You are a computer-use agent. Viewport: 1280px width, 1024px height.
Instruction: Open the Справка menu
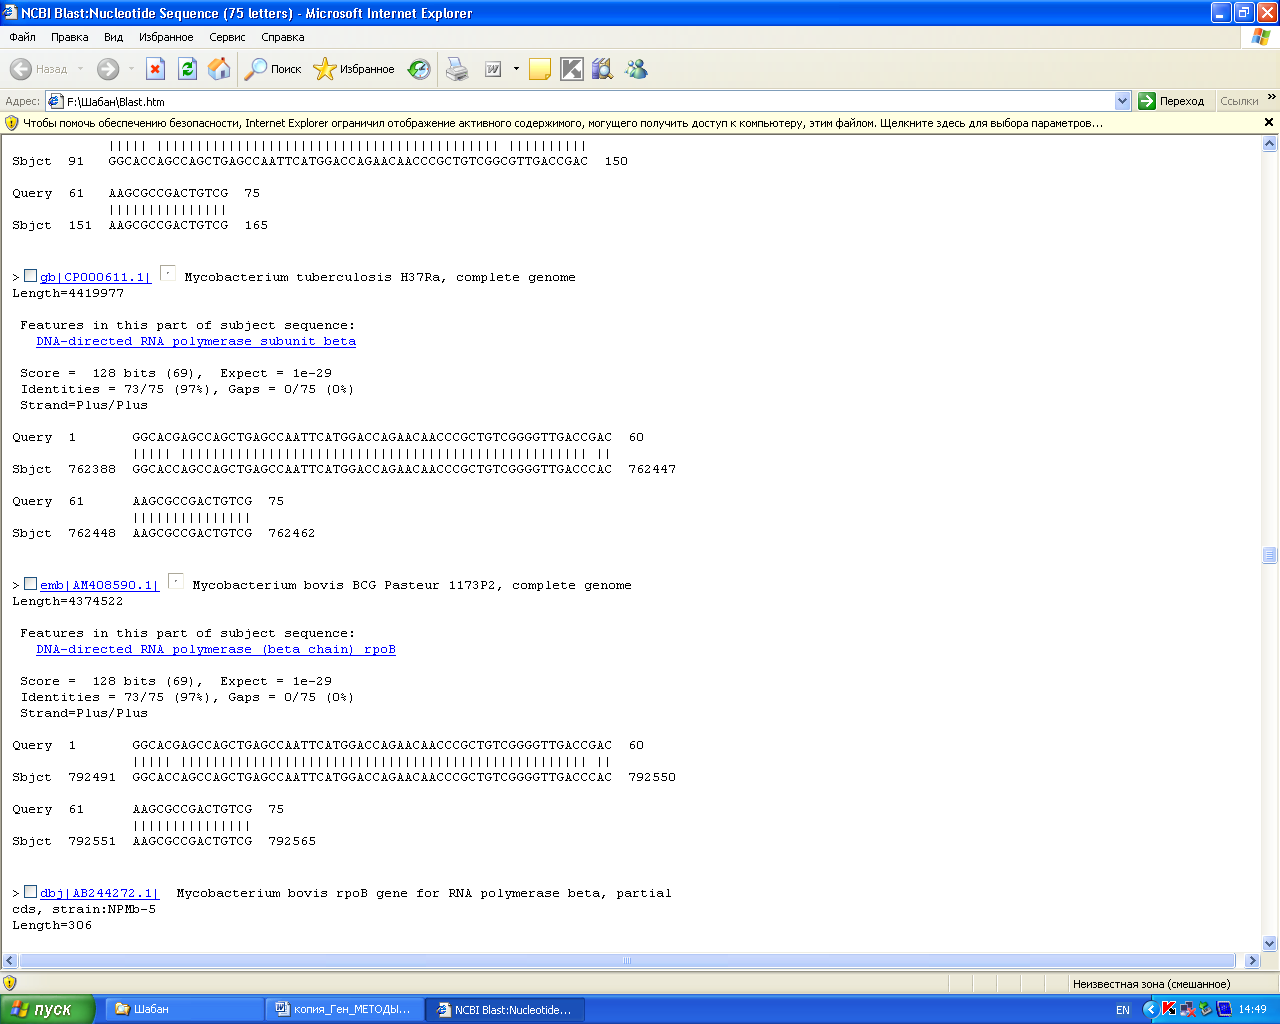coord(283,37)
